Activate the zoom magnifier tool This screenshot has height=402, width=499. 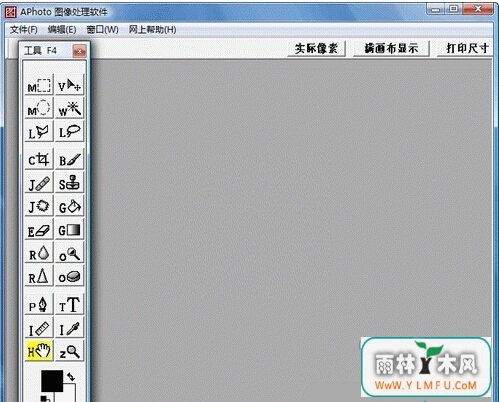pos(69,351)
